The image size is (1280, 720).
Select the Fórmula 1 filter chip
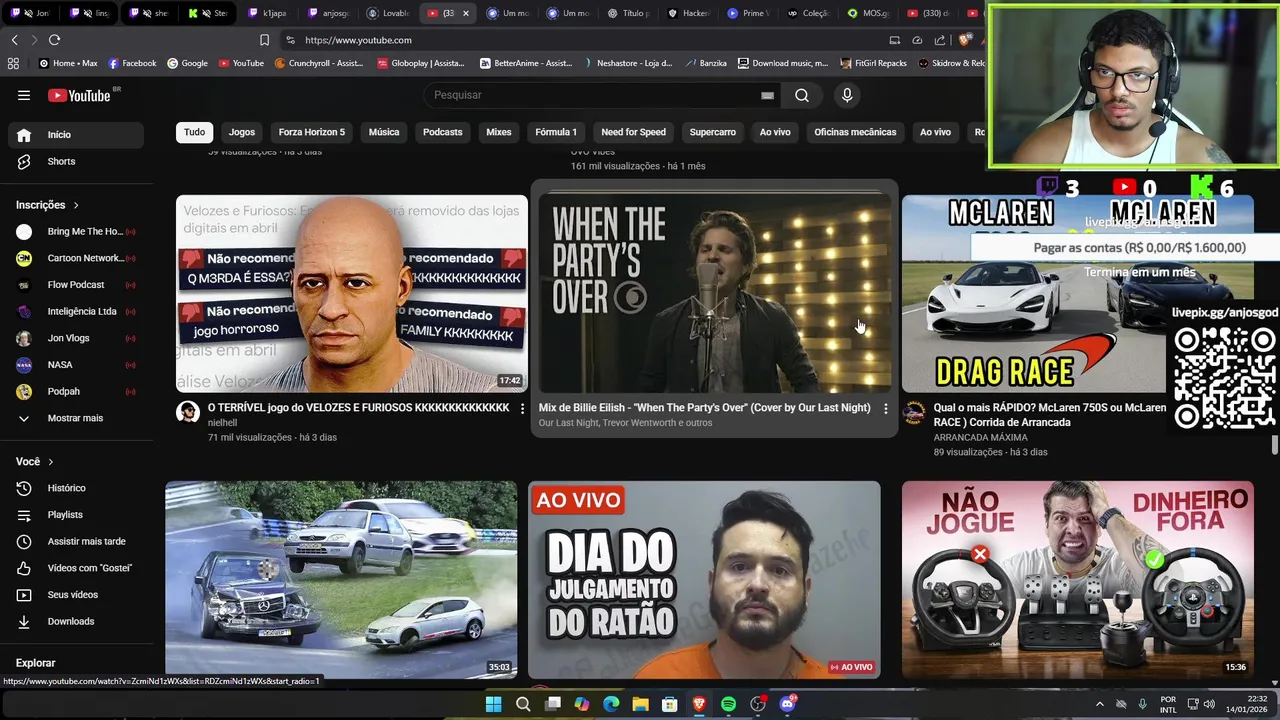tap(556, 132)
